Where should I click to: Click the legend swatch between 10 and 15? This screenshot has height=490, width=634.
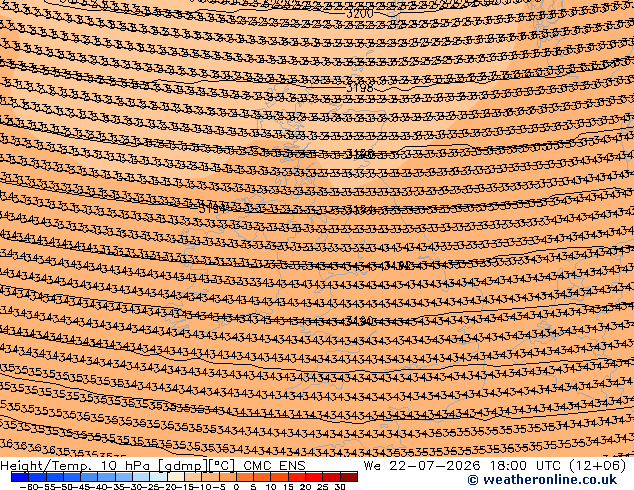pos(280,477)
